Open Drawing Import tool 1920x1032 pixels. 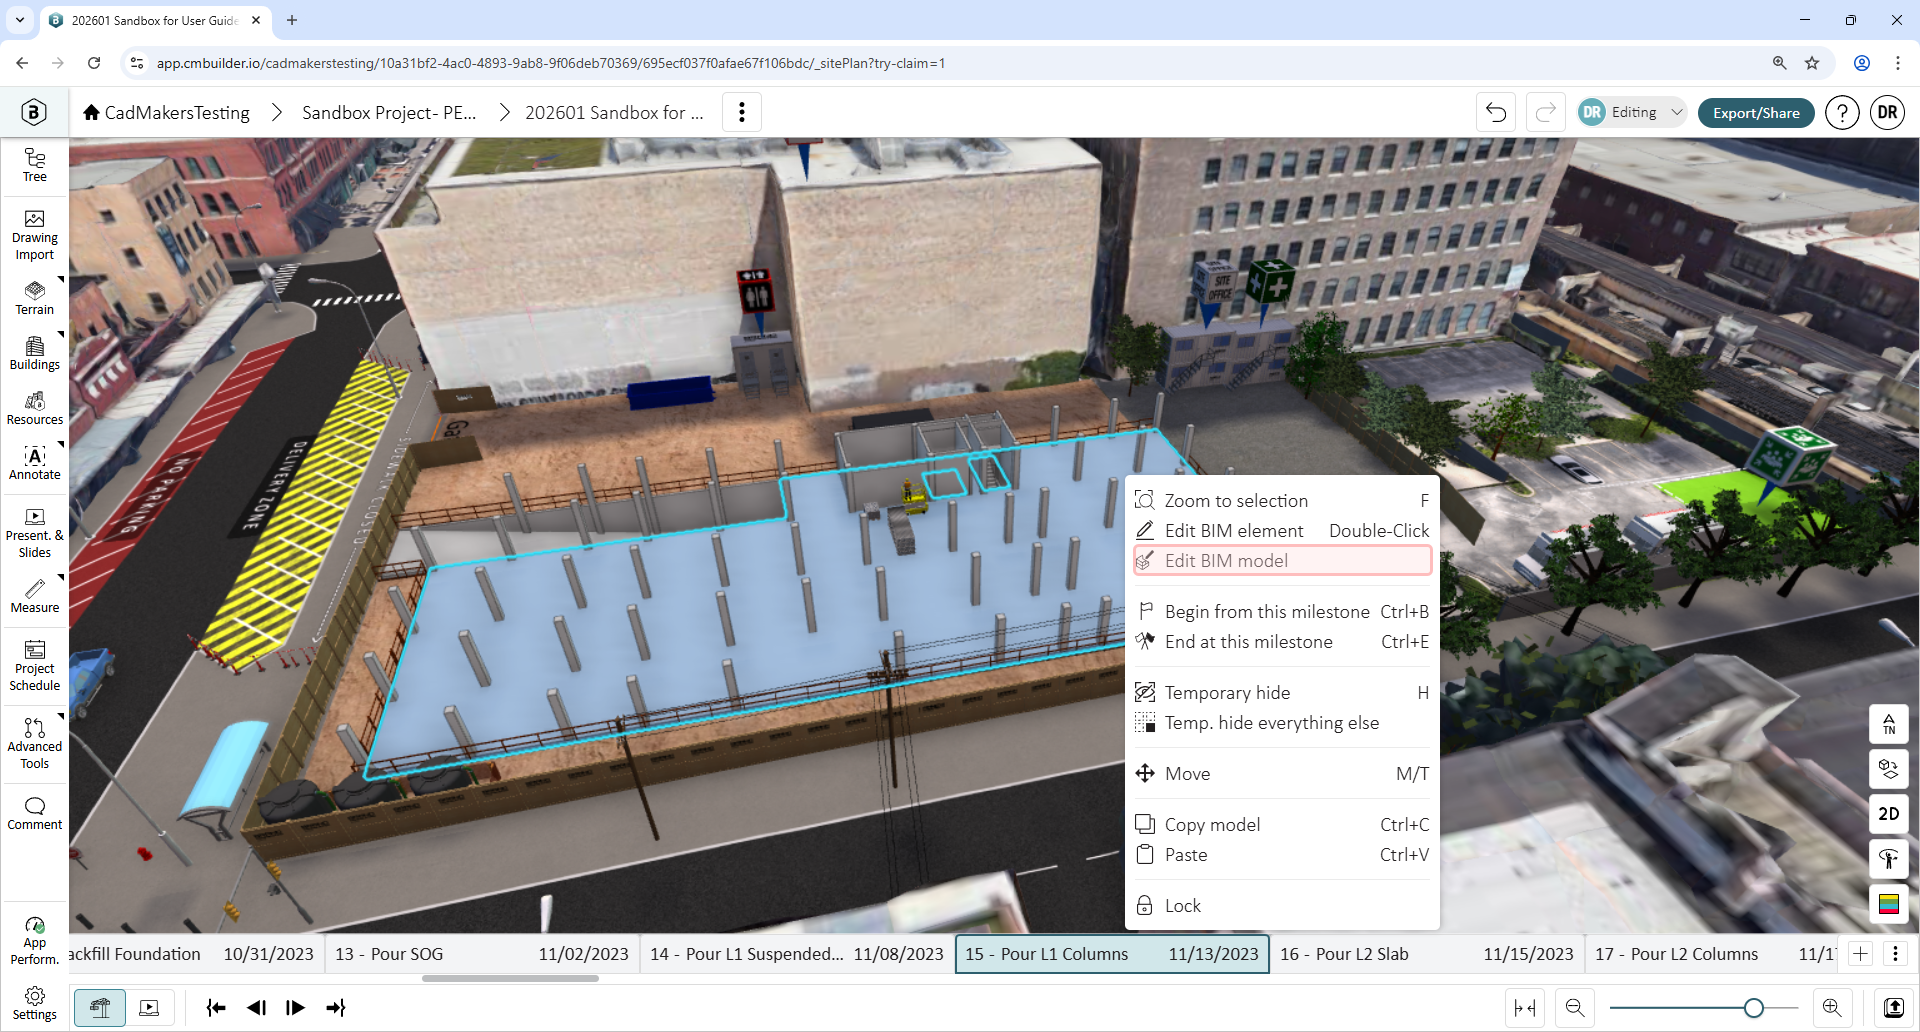click(35, 236)
